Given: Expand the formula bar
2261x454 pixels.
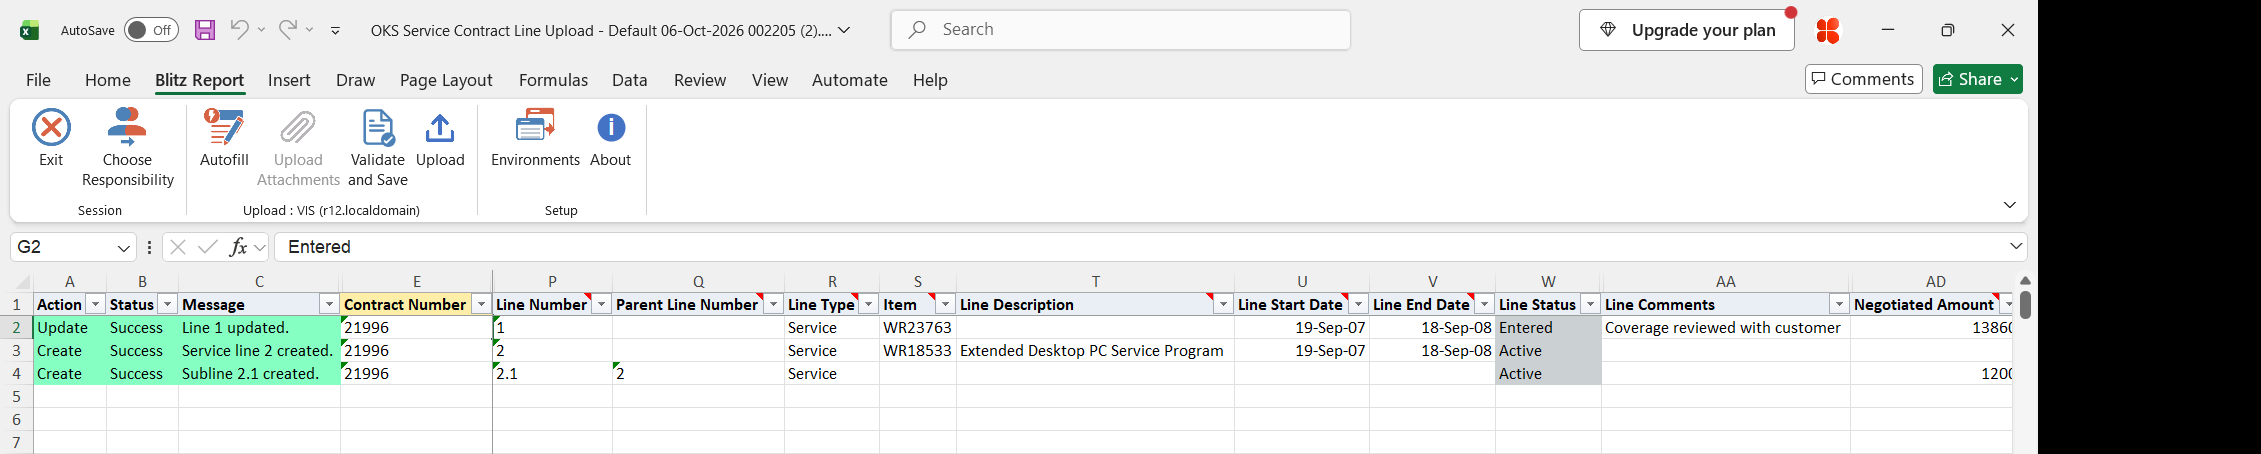Looking at the screenshot, I should [2016, 246].
